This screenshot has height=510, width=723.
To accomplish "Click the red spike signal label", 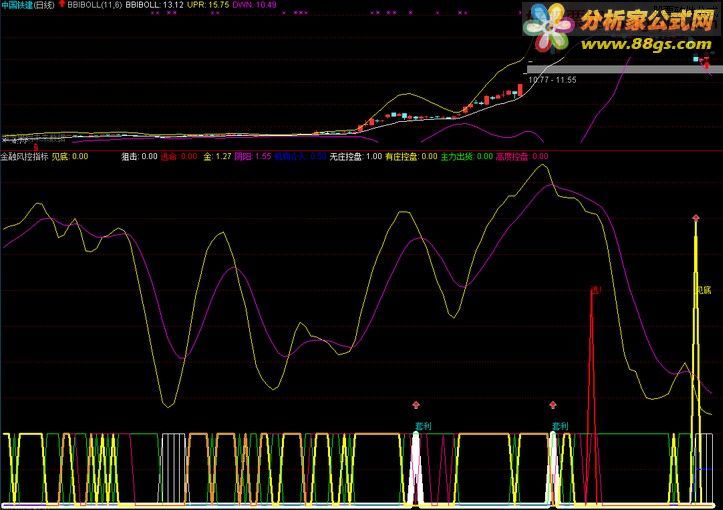I will click(x=596, y=291).
